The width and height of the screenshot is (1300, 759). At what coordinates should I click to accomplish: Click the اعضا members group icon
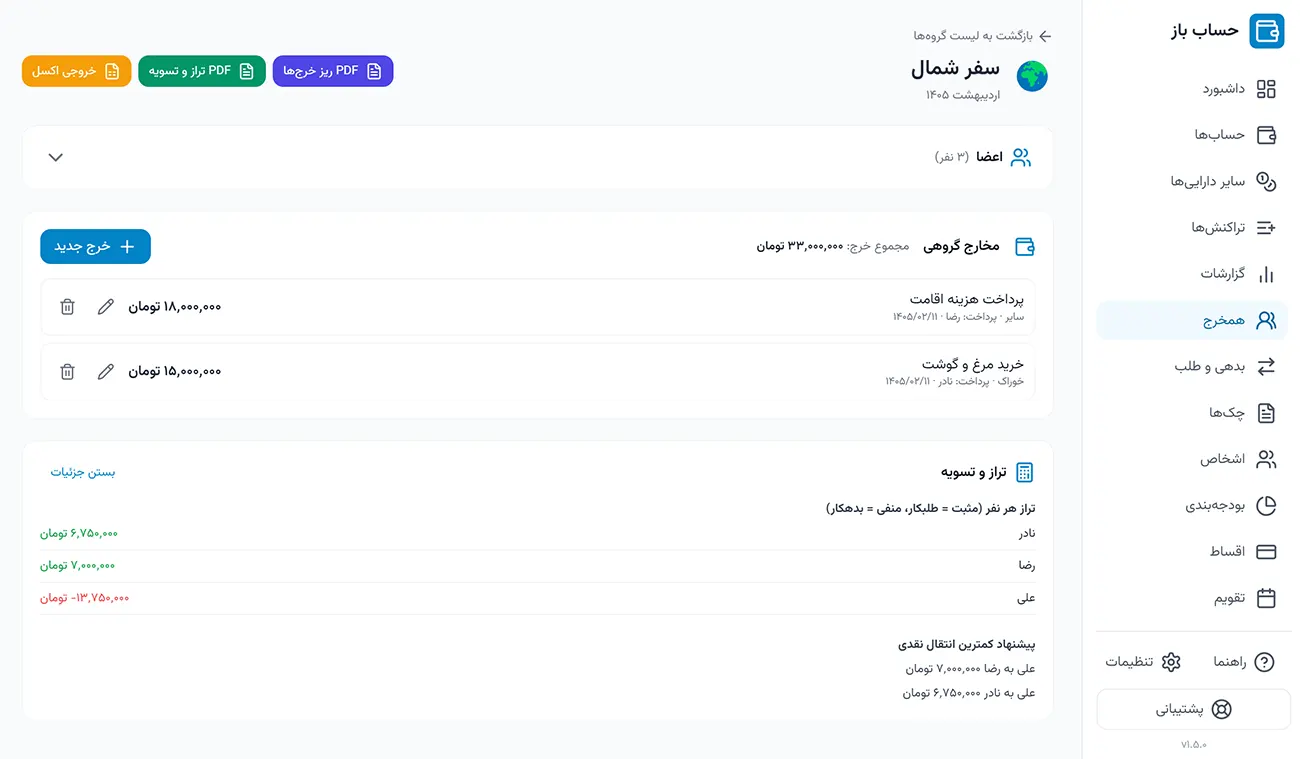click(x=1021, y=157)
